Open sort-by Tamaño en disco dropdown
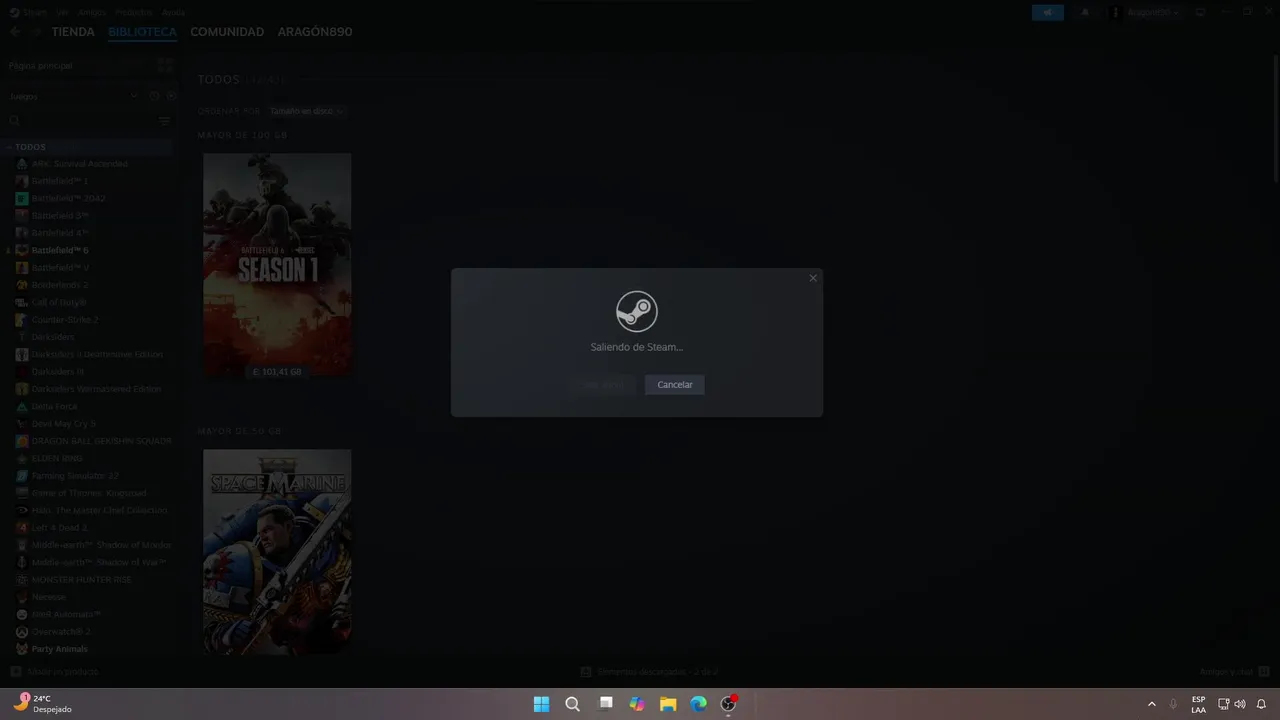Viewport: 1280px width, 720px height. (x=307, y=111)
